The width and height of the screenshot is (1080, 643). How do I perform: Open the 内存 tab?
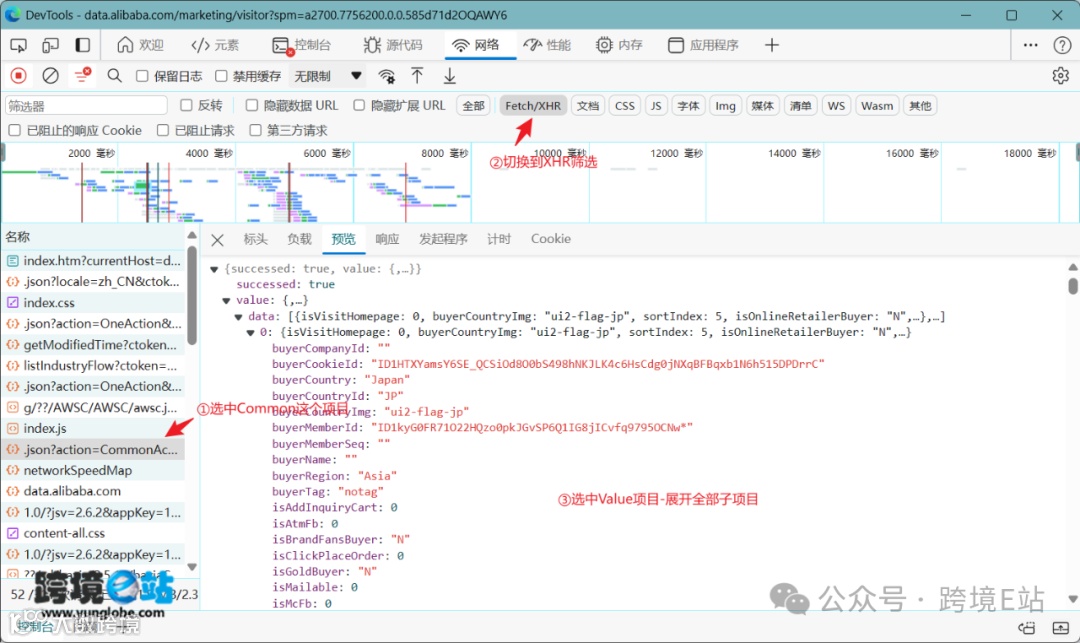(x=619, y=45)
